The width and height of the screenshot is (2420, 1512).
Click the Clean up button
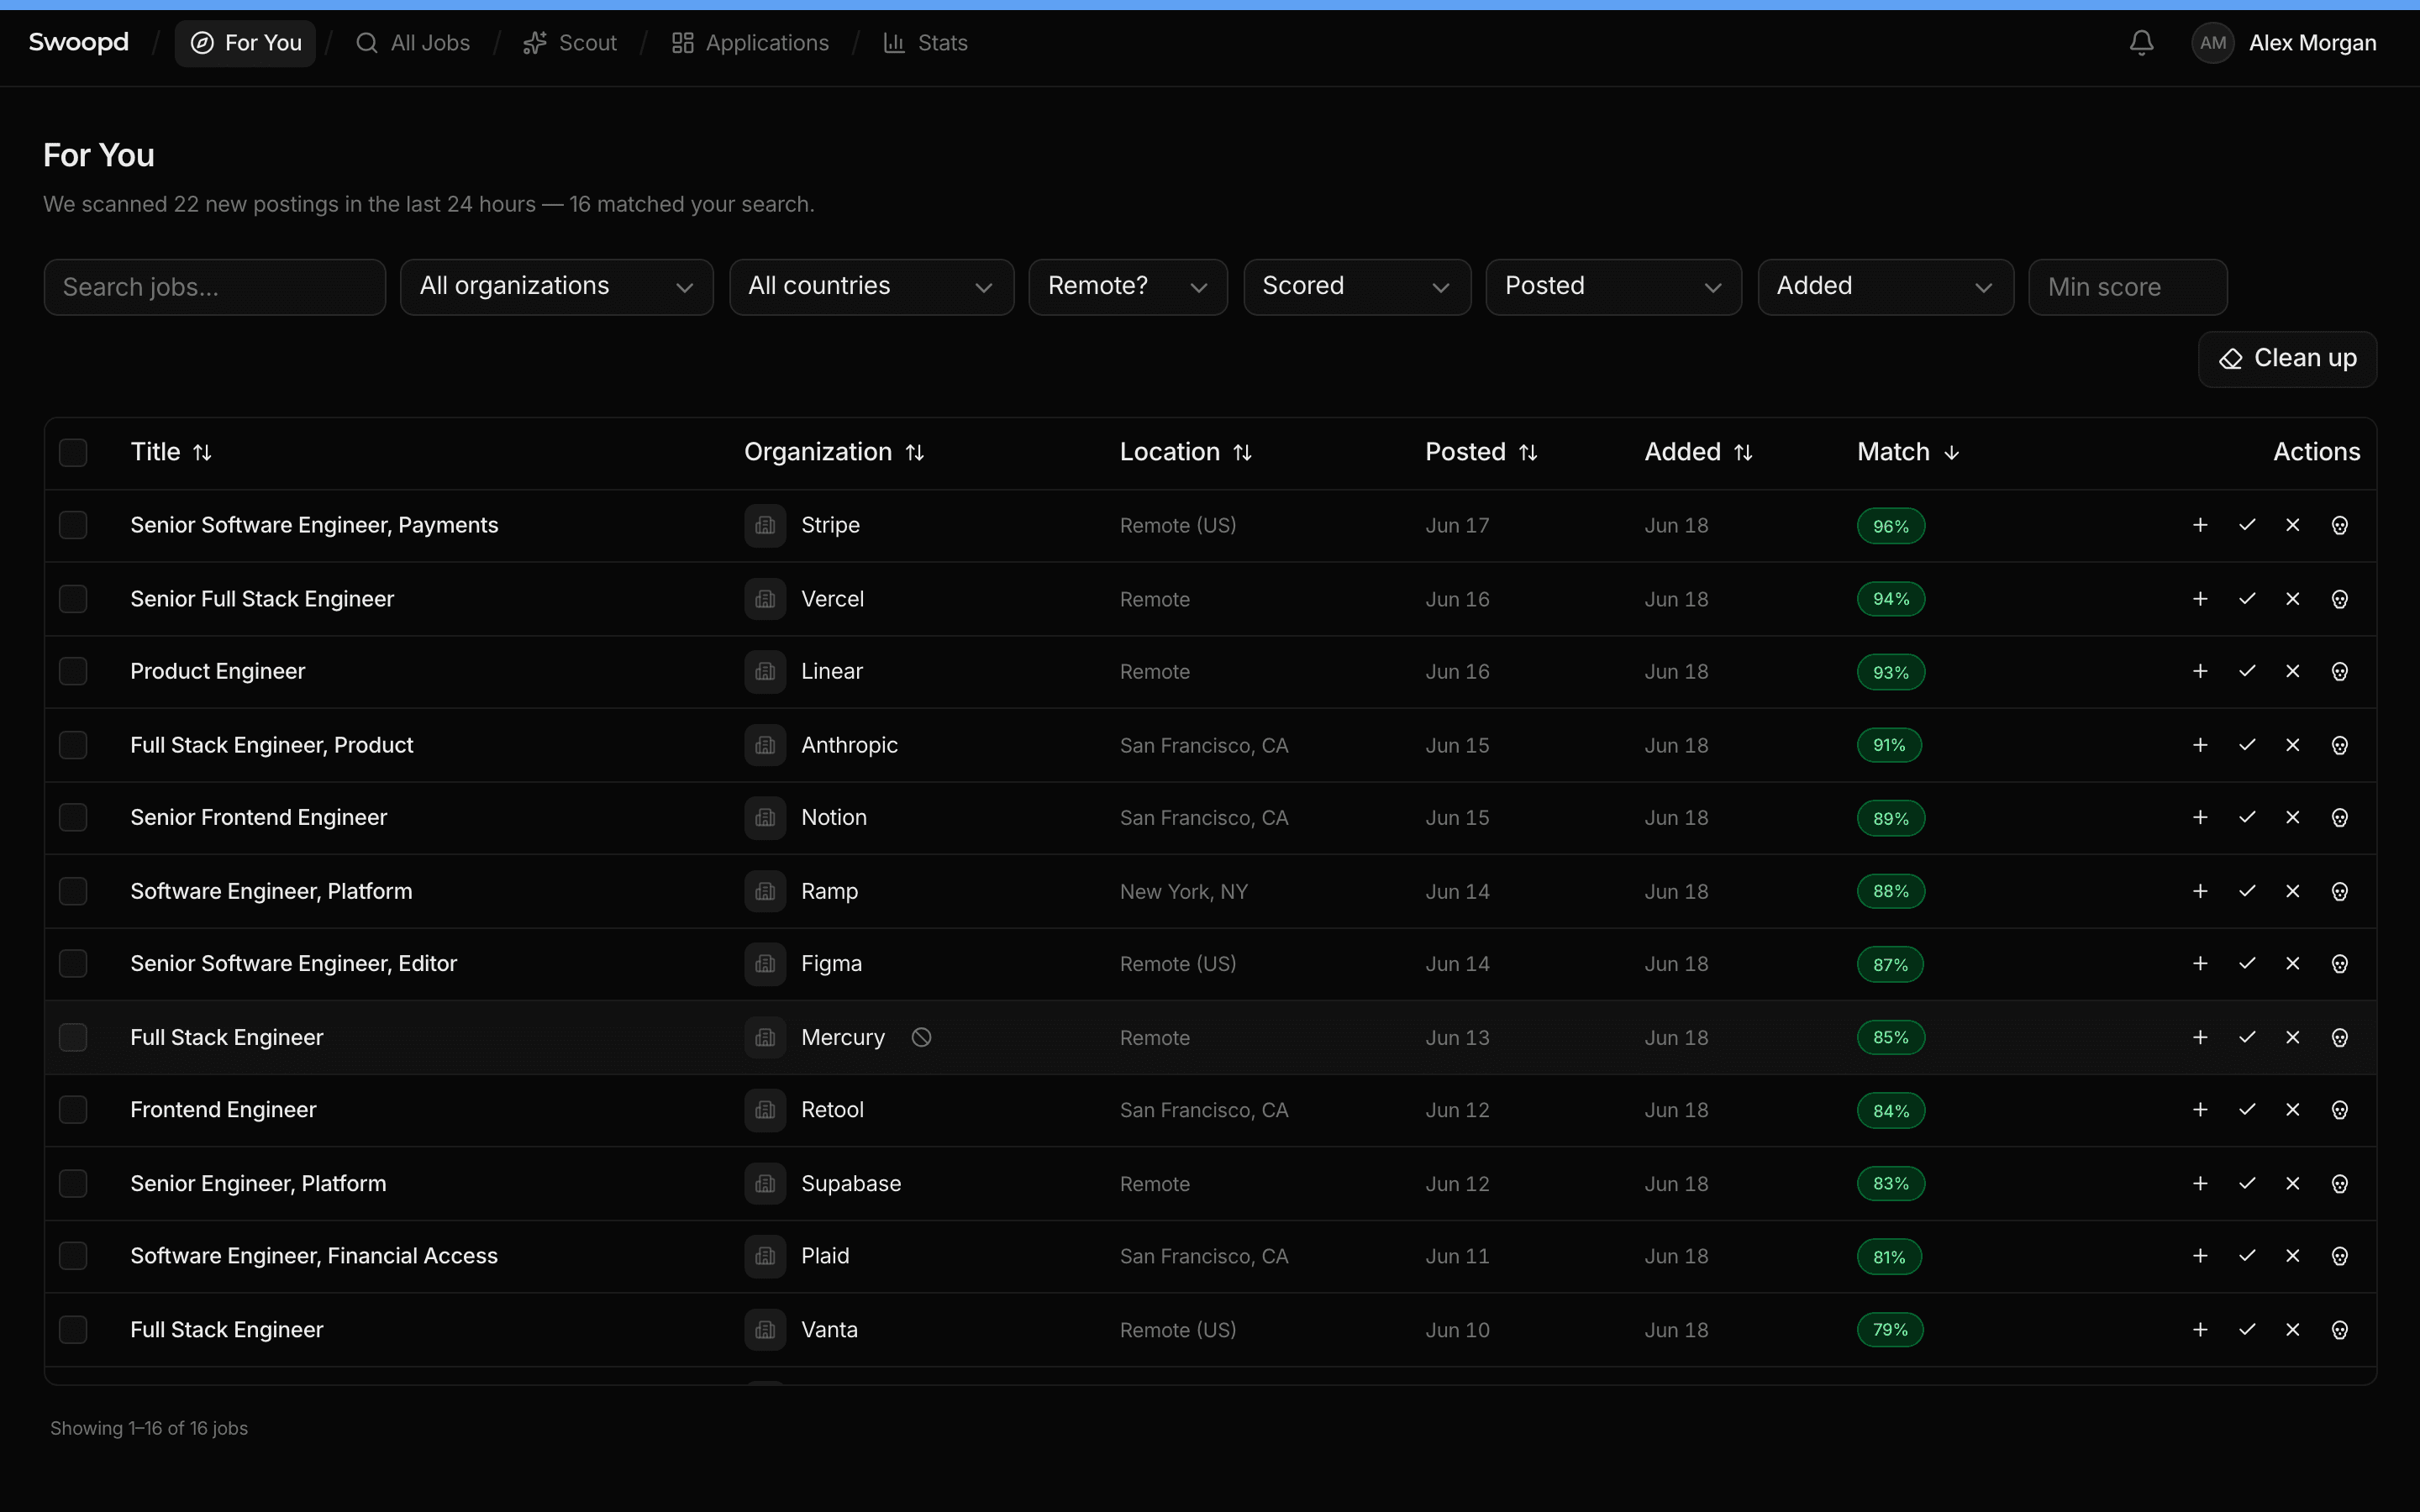2287,359
